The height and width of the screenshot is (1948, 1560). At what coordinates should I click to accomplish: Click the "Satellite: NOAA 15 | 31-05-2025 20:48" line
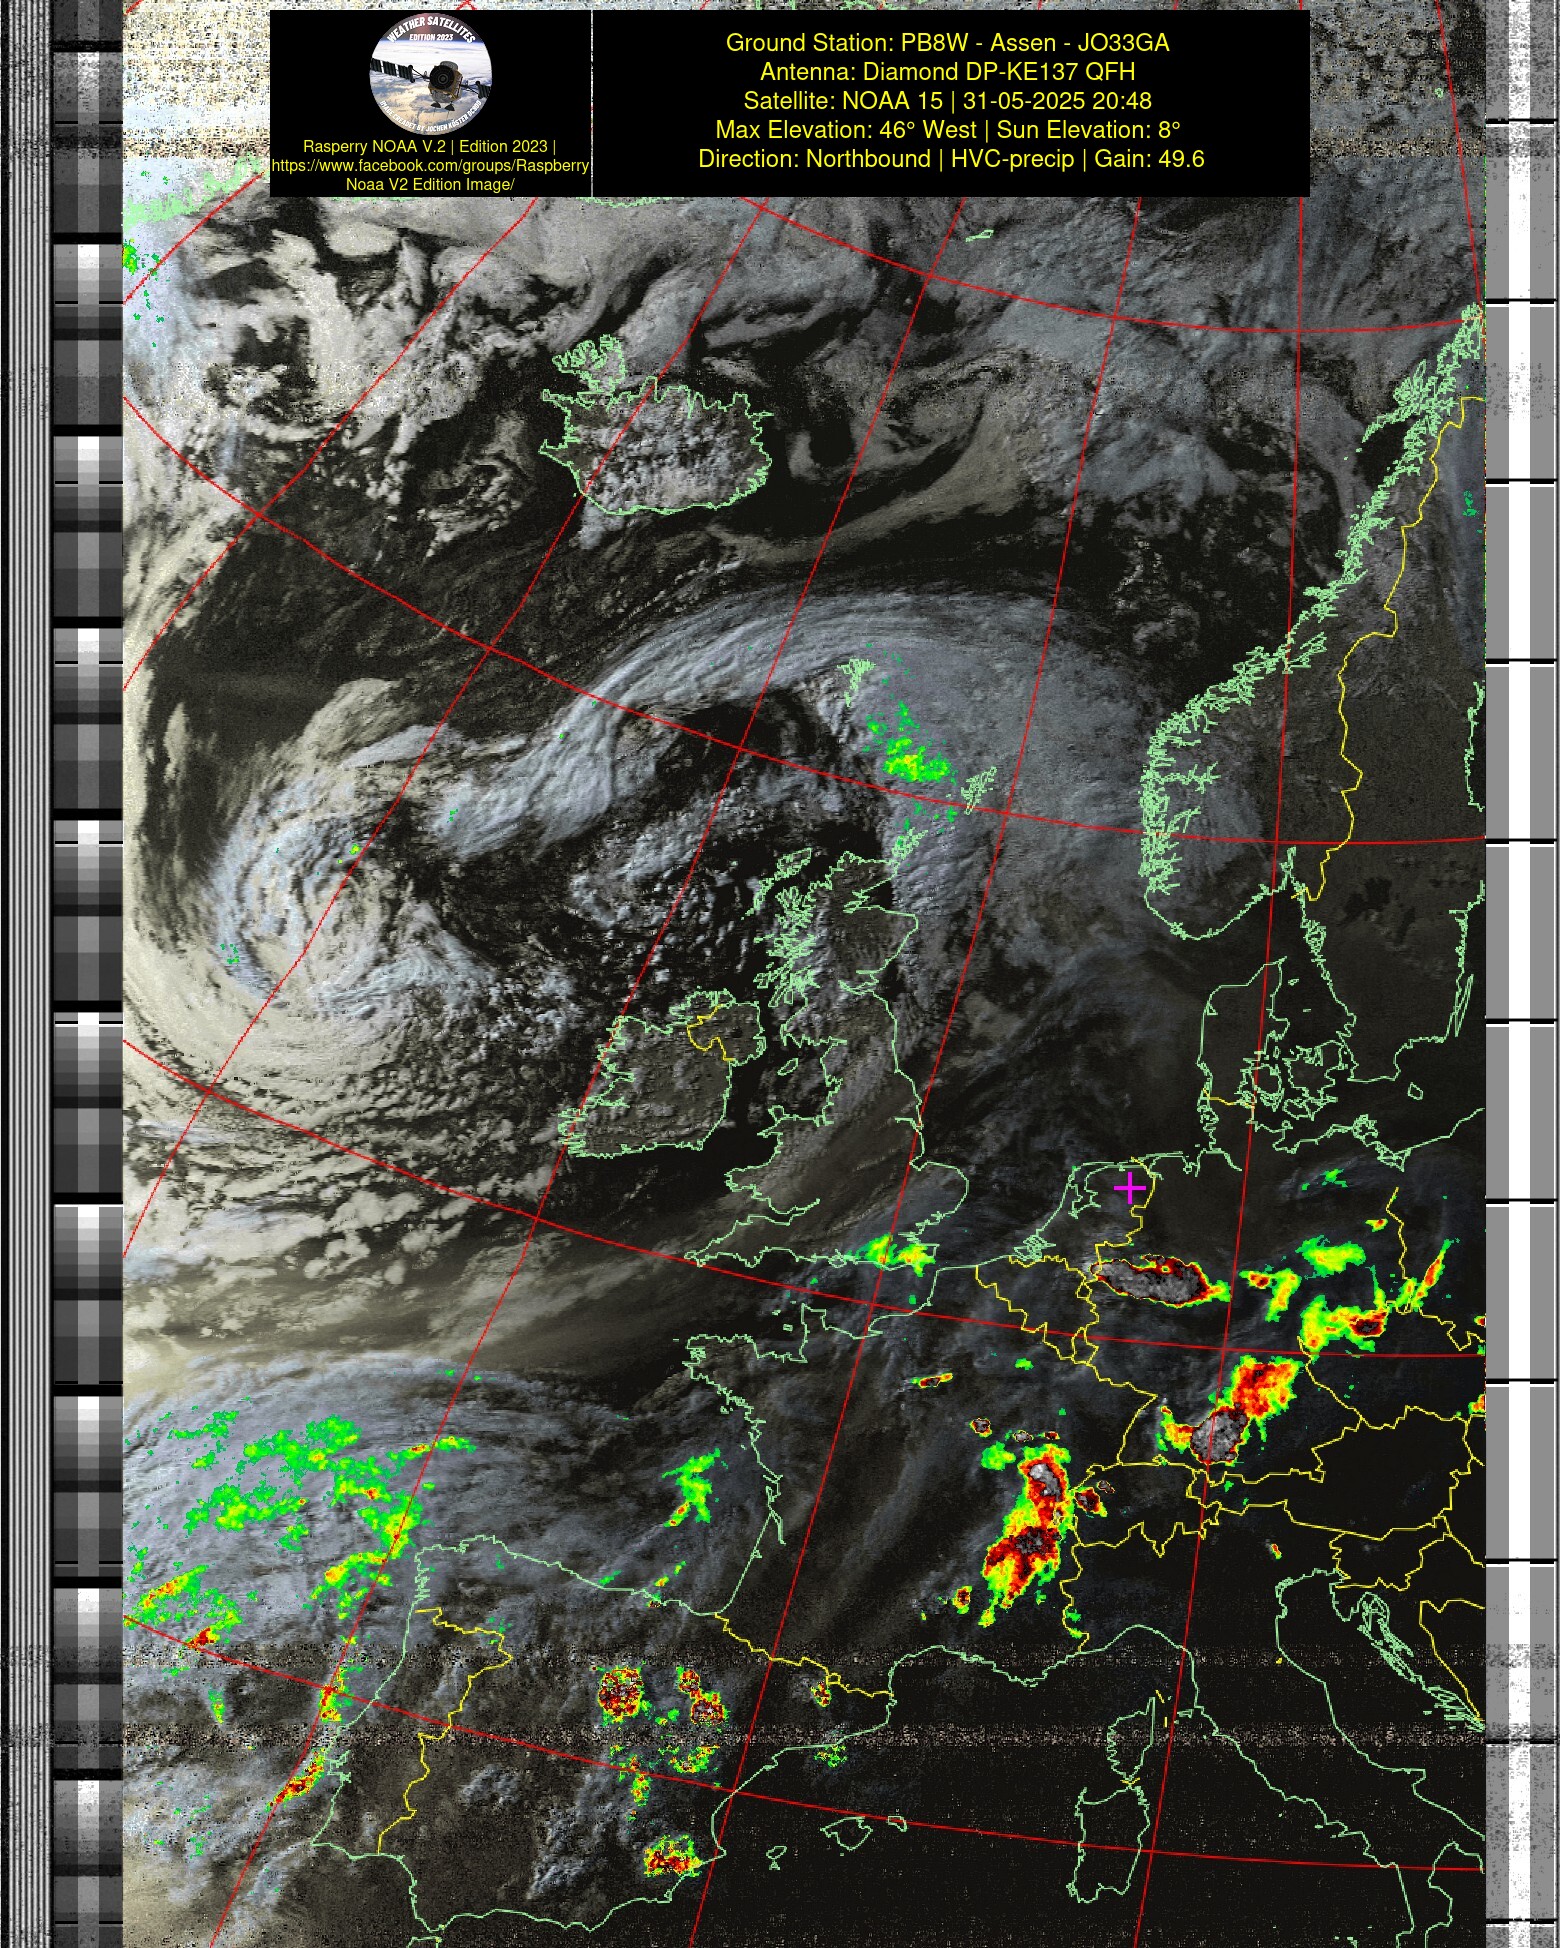point(947,101)
